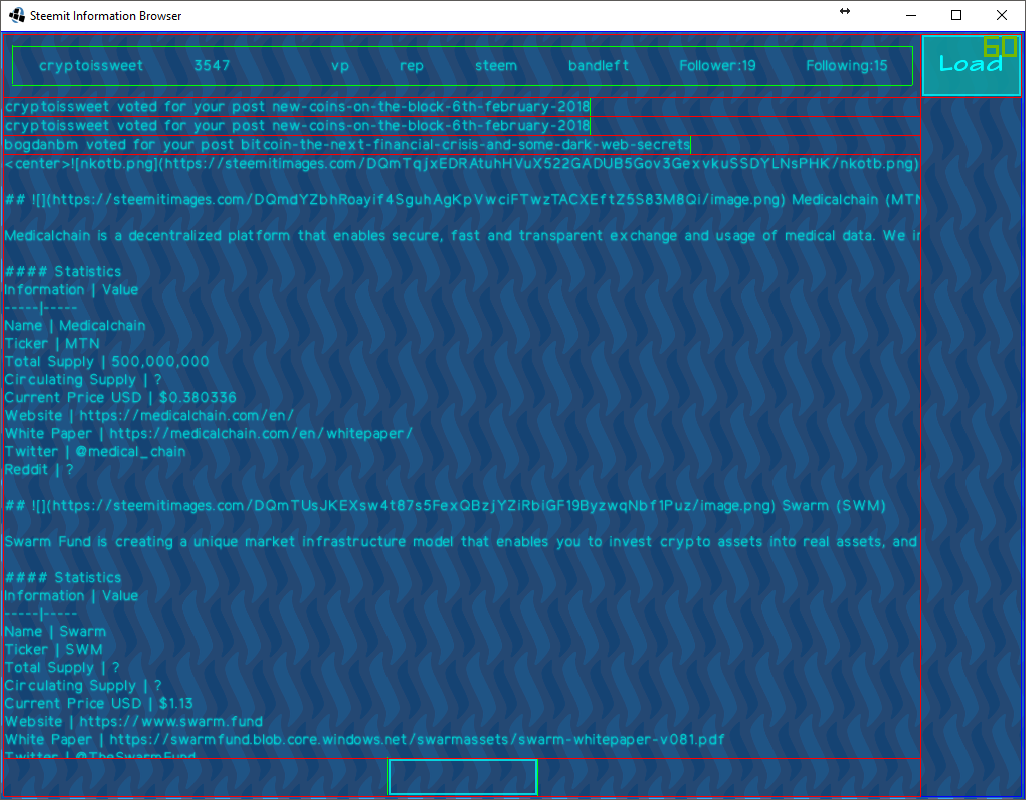
Task: Click the 'Follower:19' count
Action: click(x=717, y=65)
